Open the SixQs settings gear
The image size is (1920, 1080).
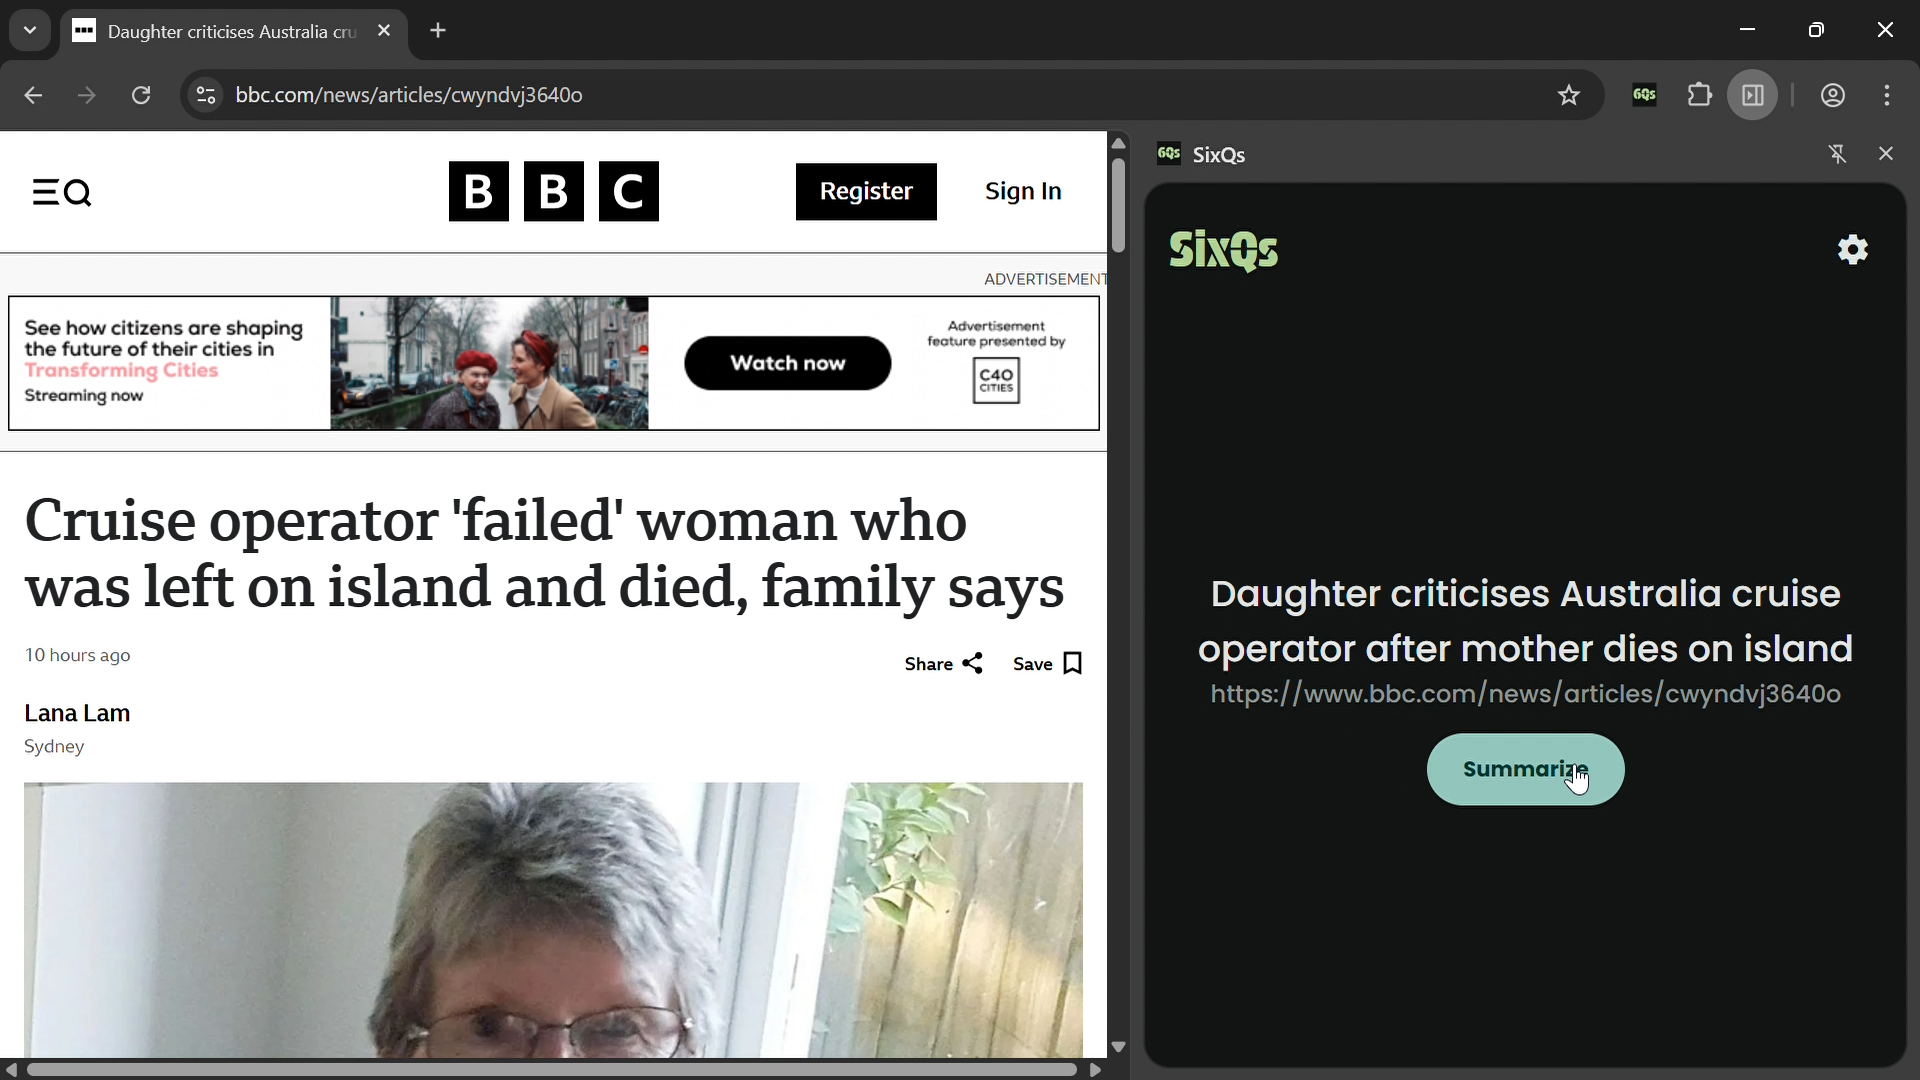tap(1853, 250)
